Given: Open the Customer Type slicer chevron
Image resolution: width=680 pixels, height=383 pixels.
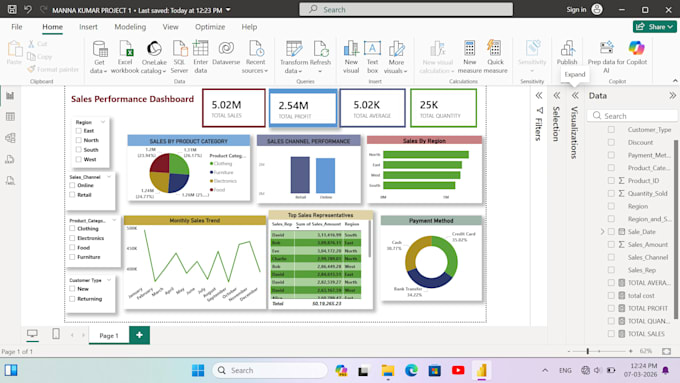Looking at the screenshot, I should pyautogui.click(x=109, y=280).
